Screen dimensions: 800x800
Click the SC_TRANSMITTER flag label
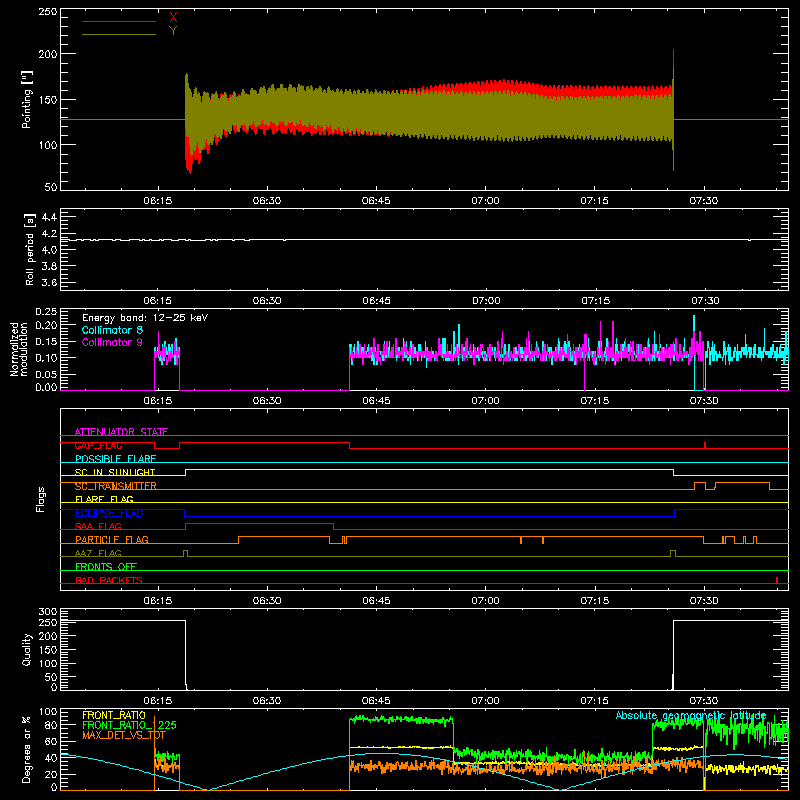(x=116, y=486)
